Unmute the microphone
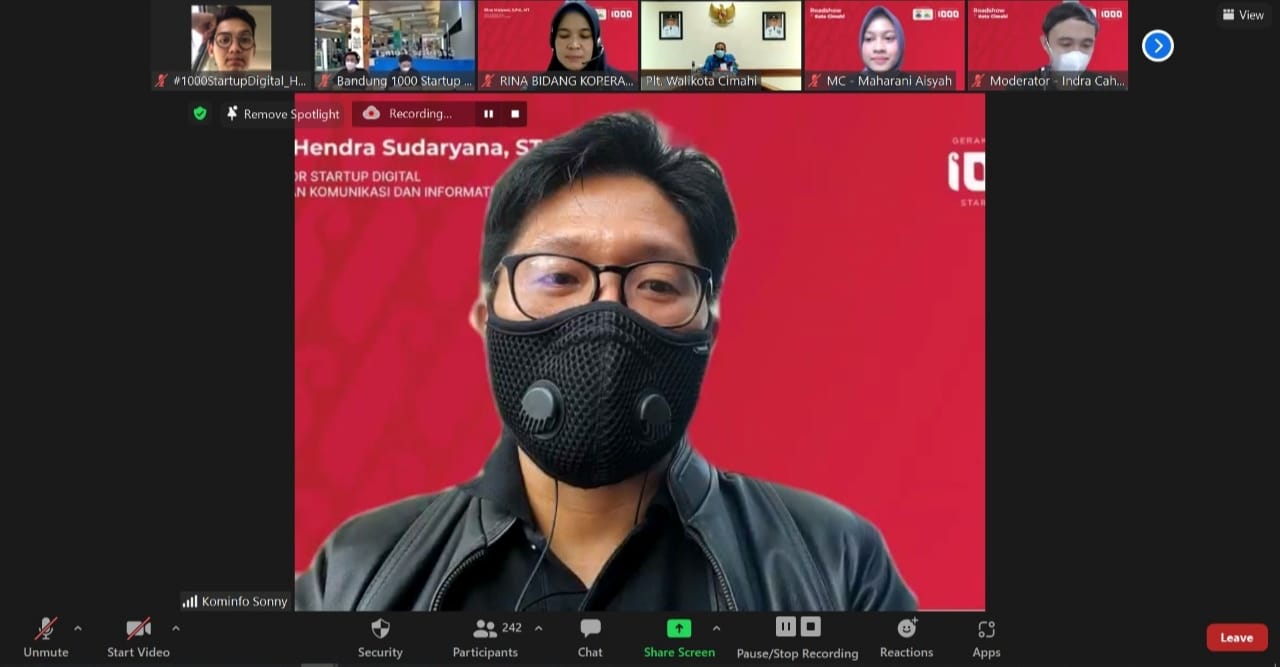Image resolution: width=1280 pixels, height=667 pixels. [46, 637]
